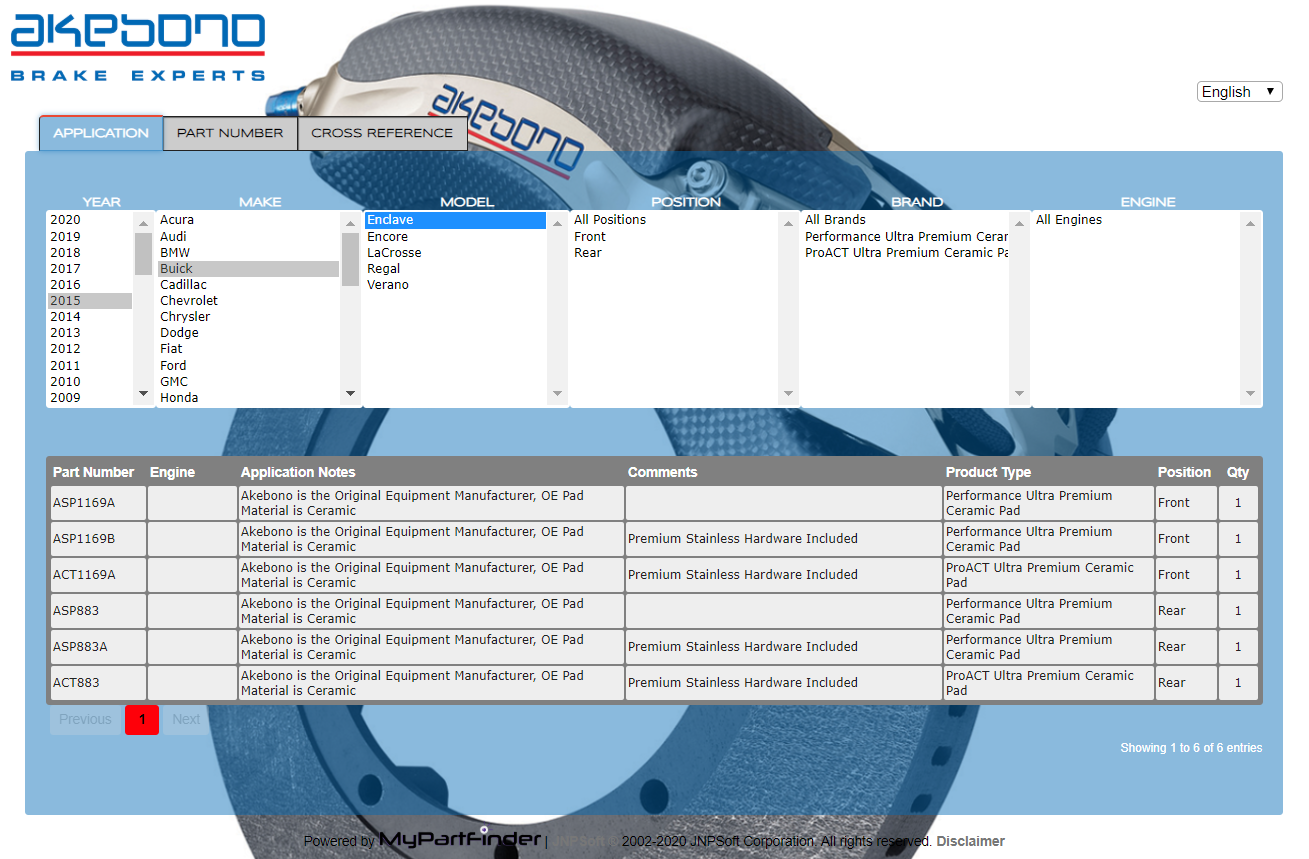
Task: Pick Front in the Position list
Action: (674, 237)
